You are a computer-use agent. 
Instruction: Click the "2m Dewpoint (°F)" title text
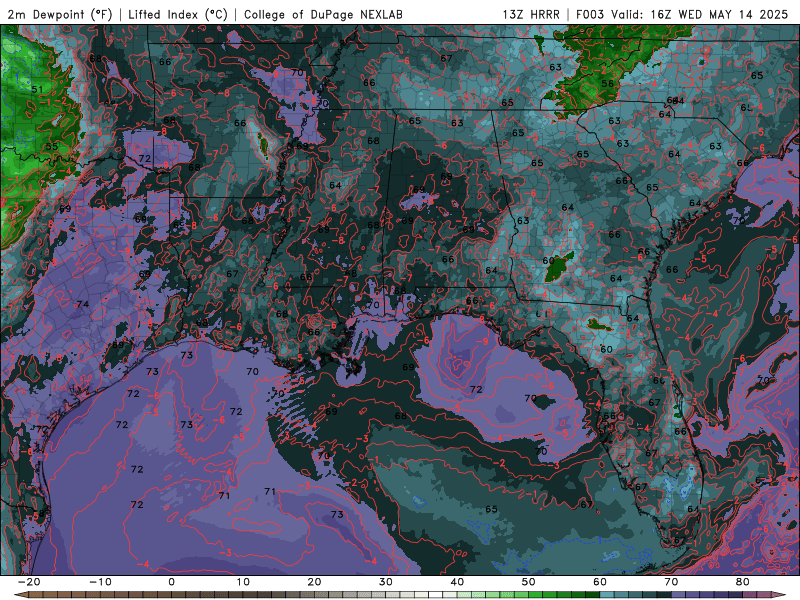tap(60, 14)
